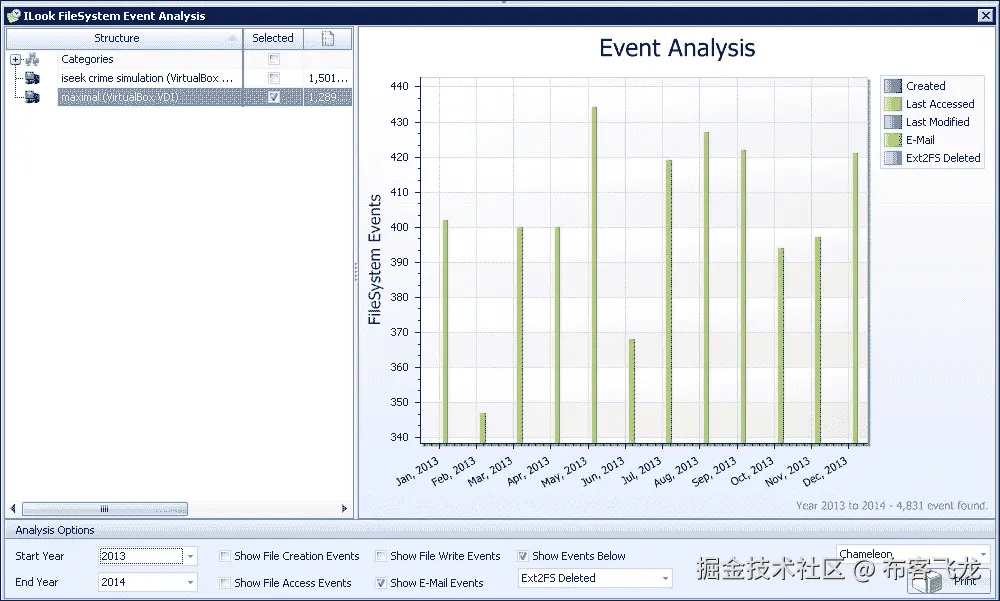The image size is (1000, 601).
Task: Click the 1,289 file count cell
Action: (x=328, y=97)
